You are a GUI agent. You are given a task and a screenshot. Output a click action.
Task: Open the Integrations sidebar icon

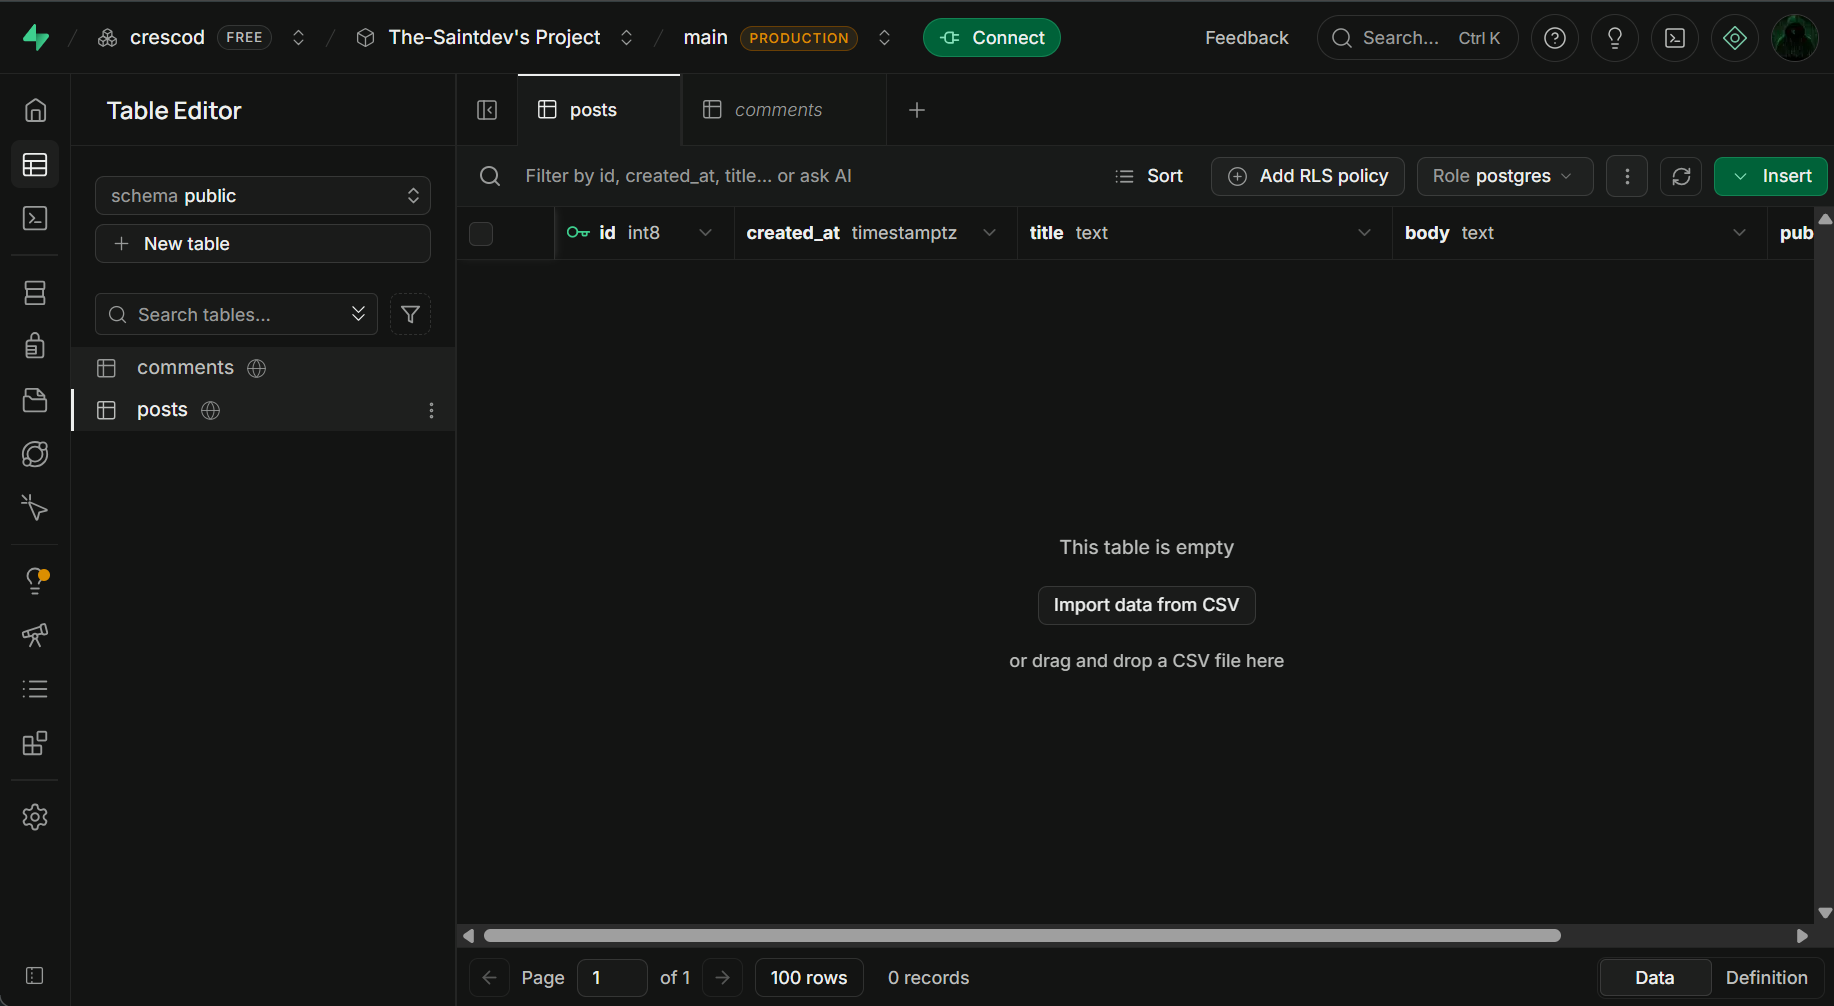point(35,743)
